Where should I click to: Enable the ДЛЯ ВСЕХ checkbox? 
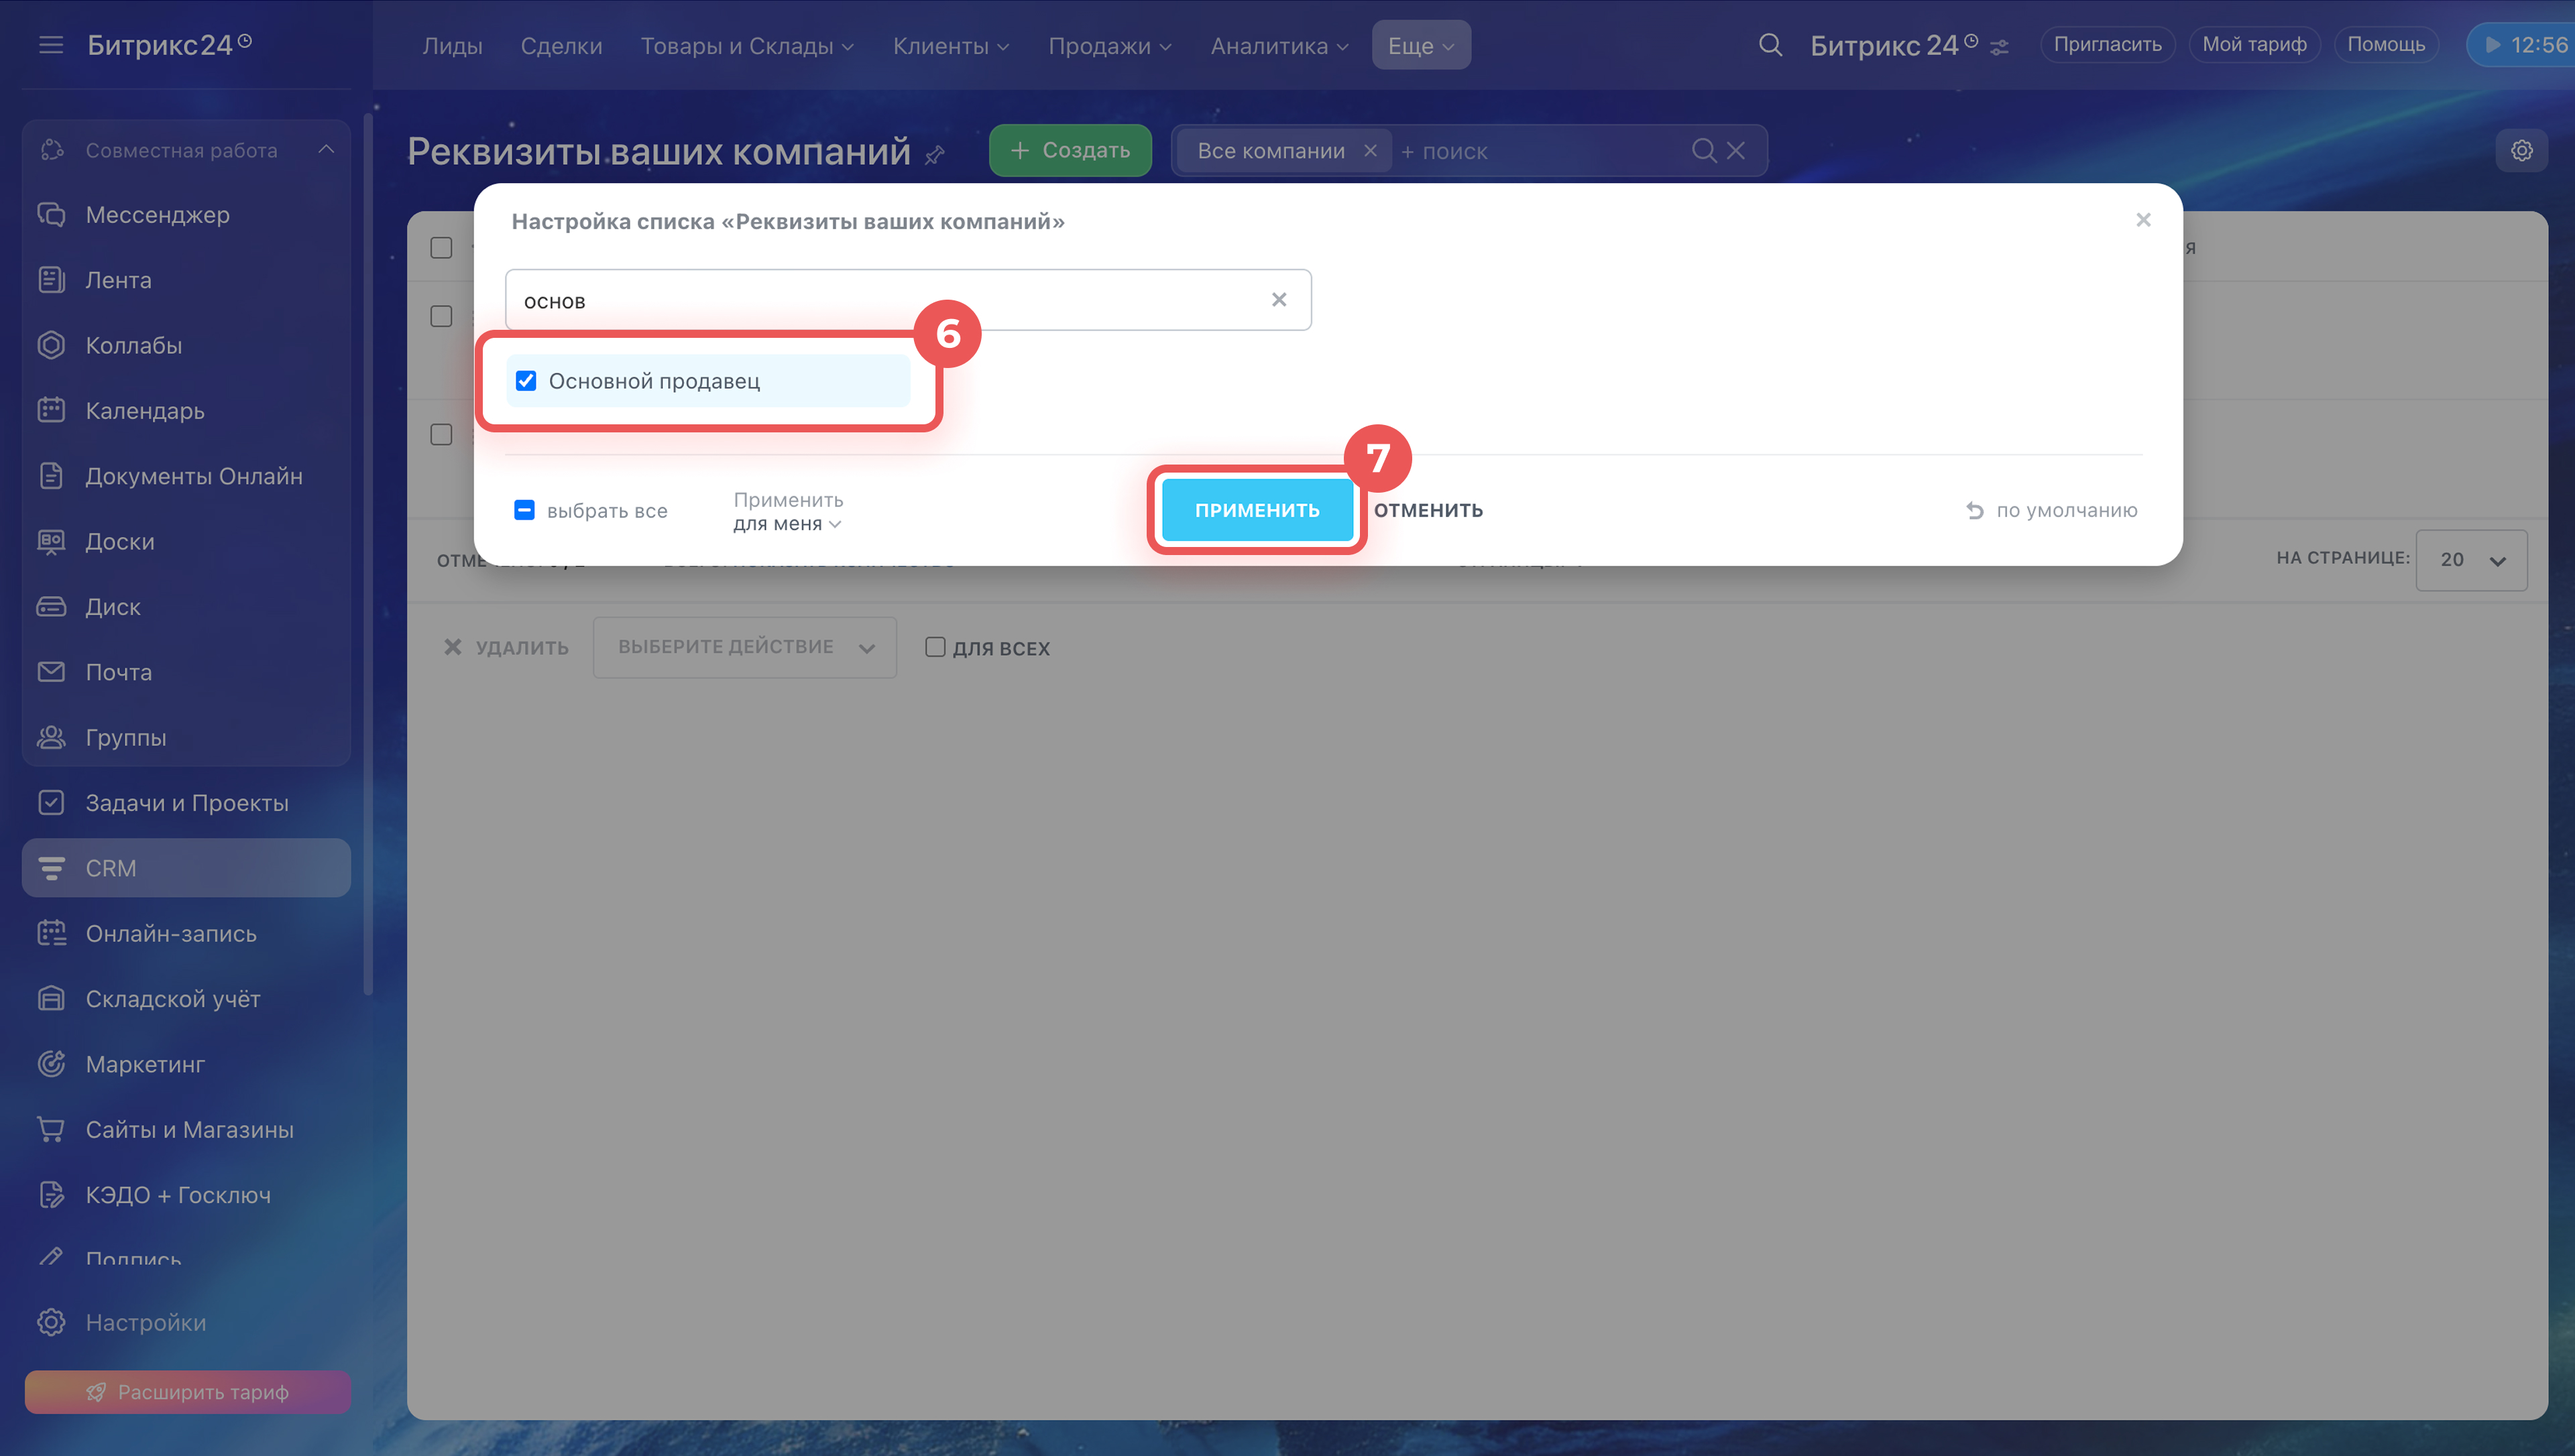[x=935, y=647]
